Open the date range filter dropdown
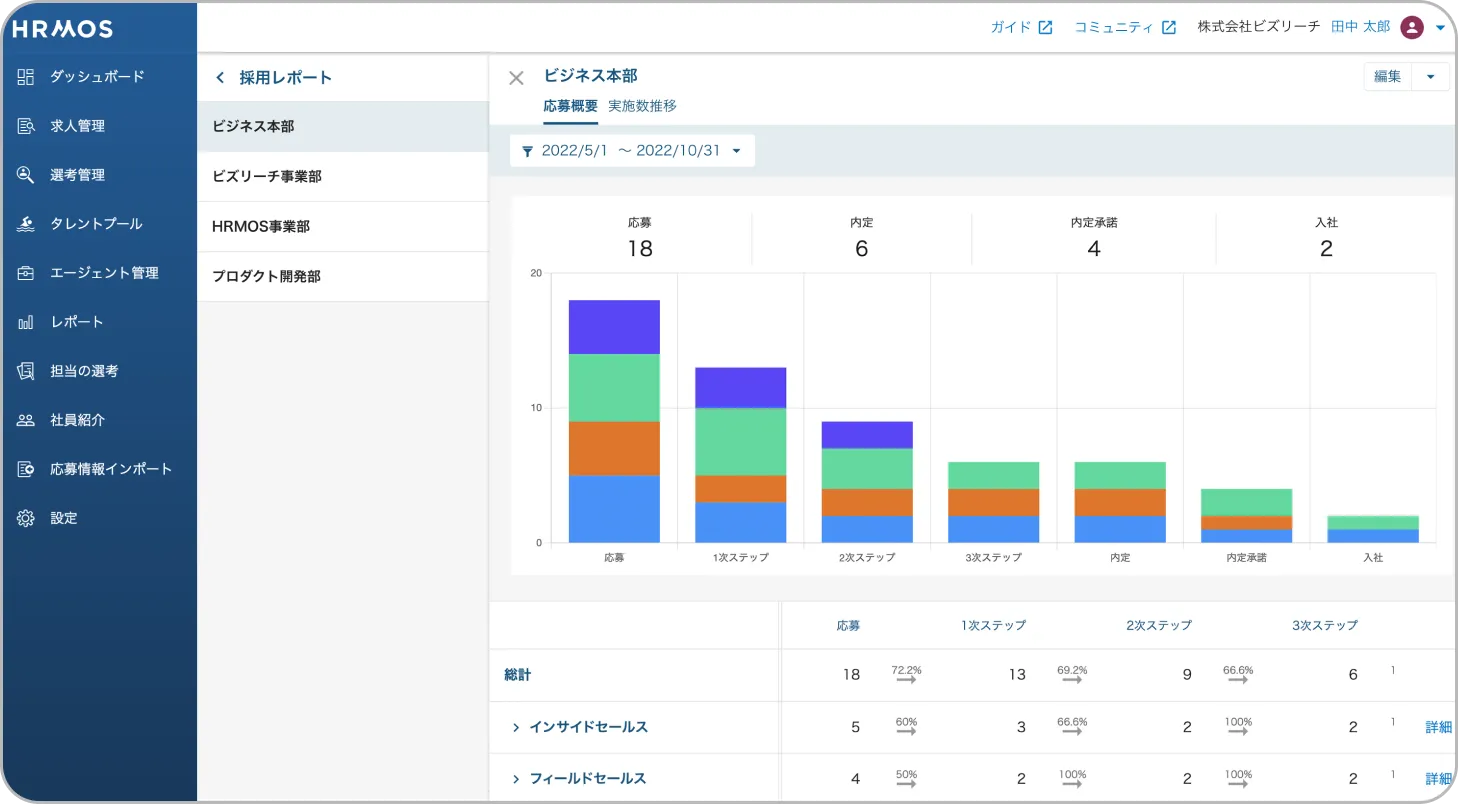The width and height of the screenshot is (1458, 804). [x=632, y=151]
